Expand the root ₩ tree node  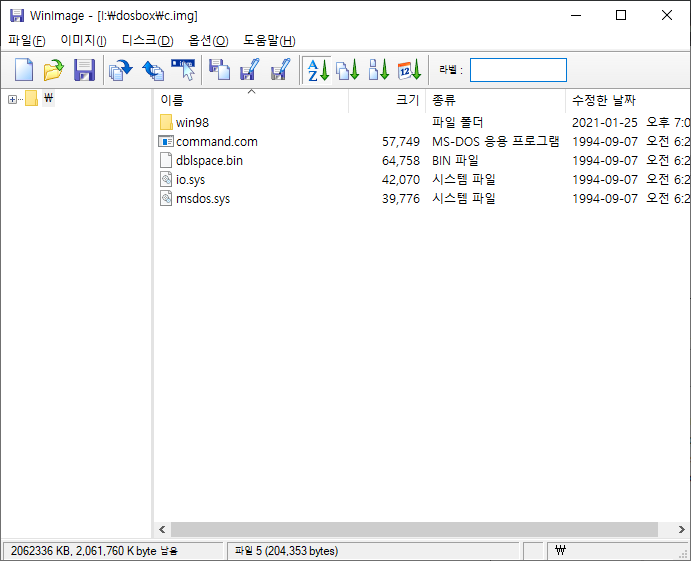click(x=12, y=100)
